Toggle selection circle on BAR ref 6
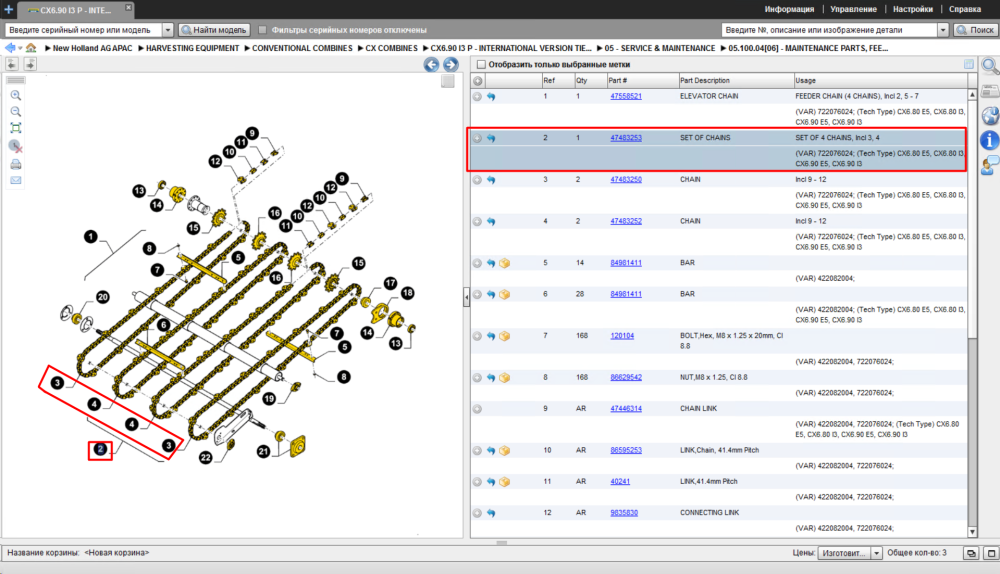1000x574 pixels. pos(477,294)
